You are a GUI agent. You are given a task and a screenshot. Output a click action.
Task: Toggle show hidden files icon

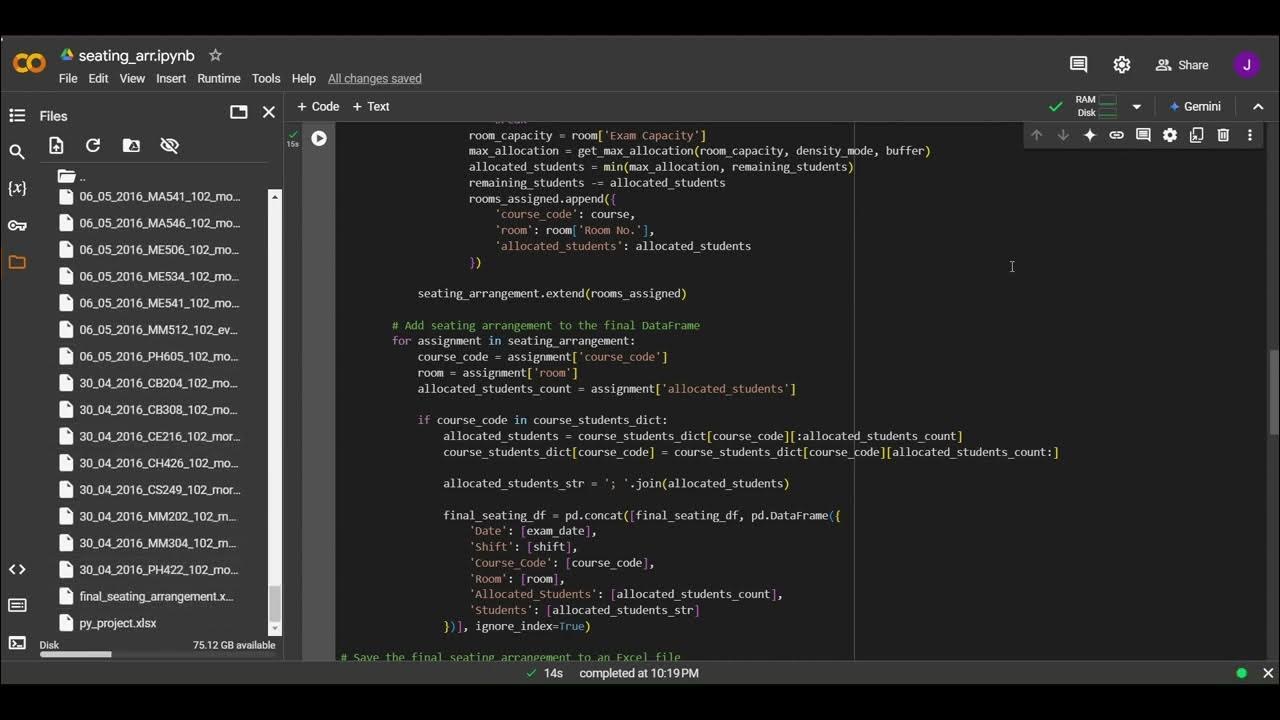[x=169, y=146]
